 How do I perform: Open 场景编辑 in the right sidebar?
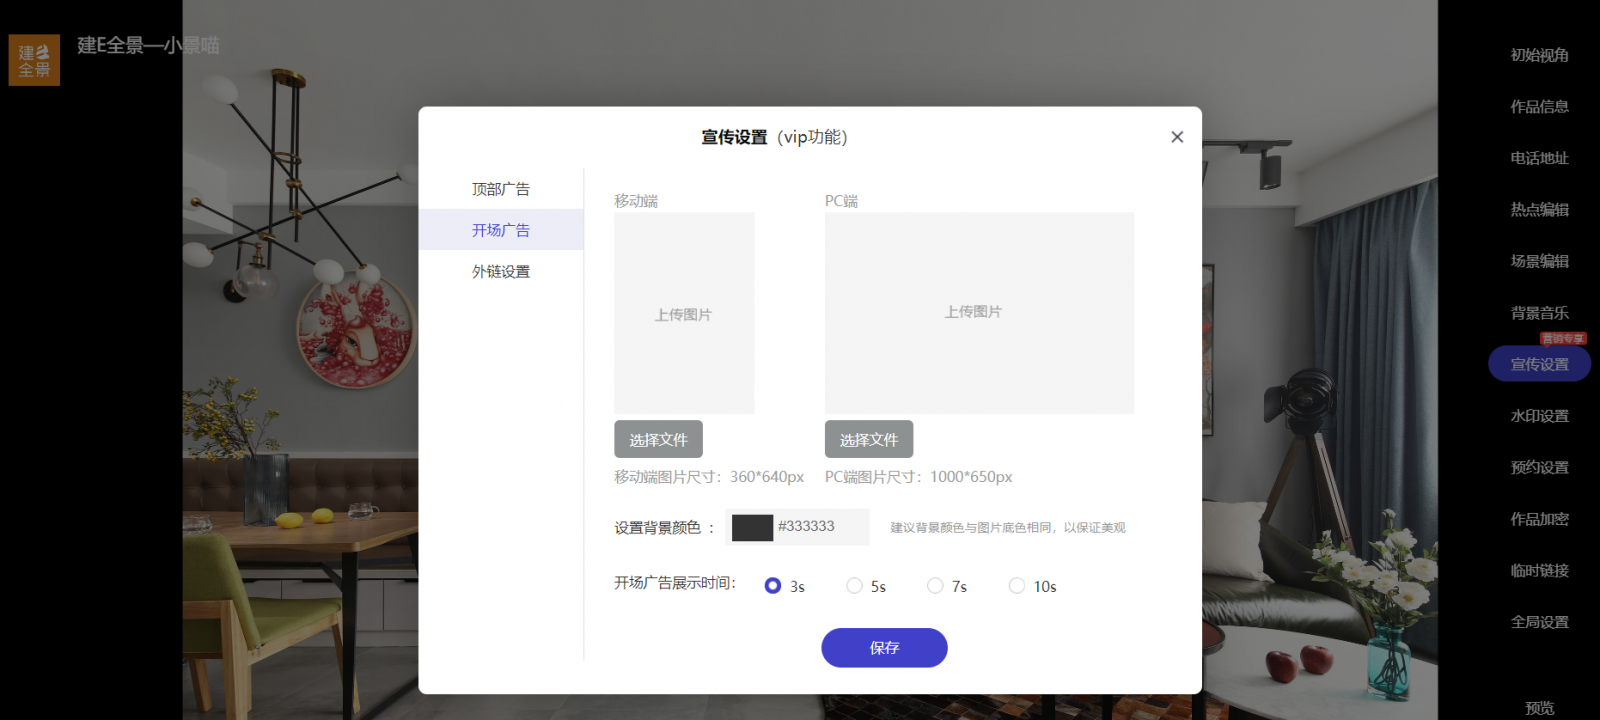pyautogui.click(x=1540, y=261)
